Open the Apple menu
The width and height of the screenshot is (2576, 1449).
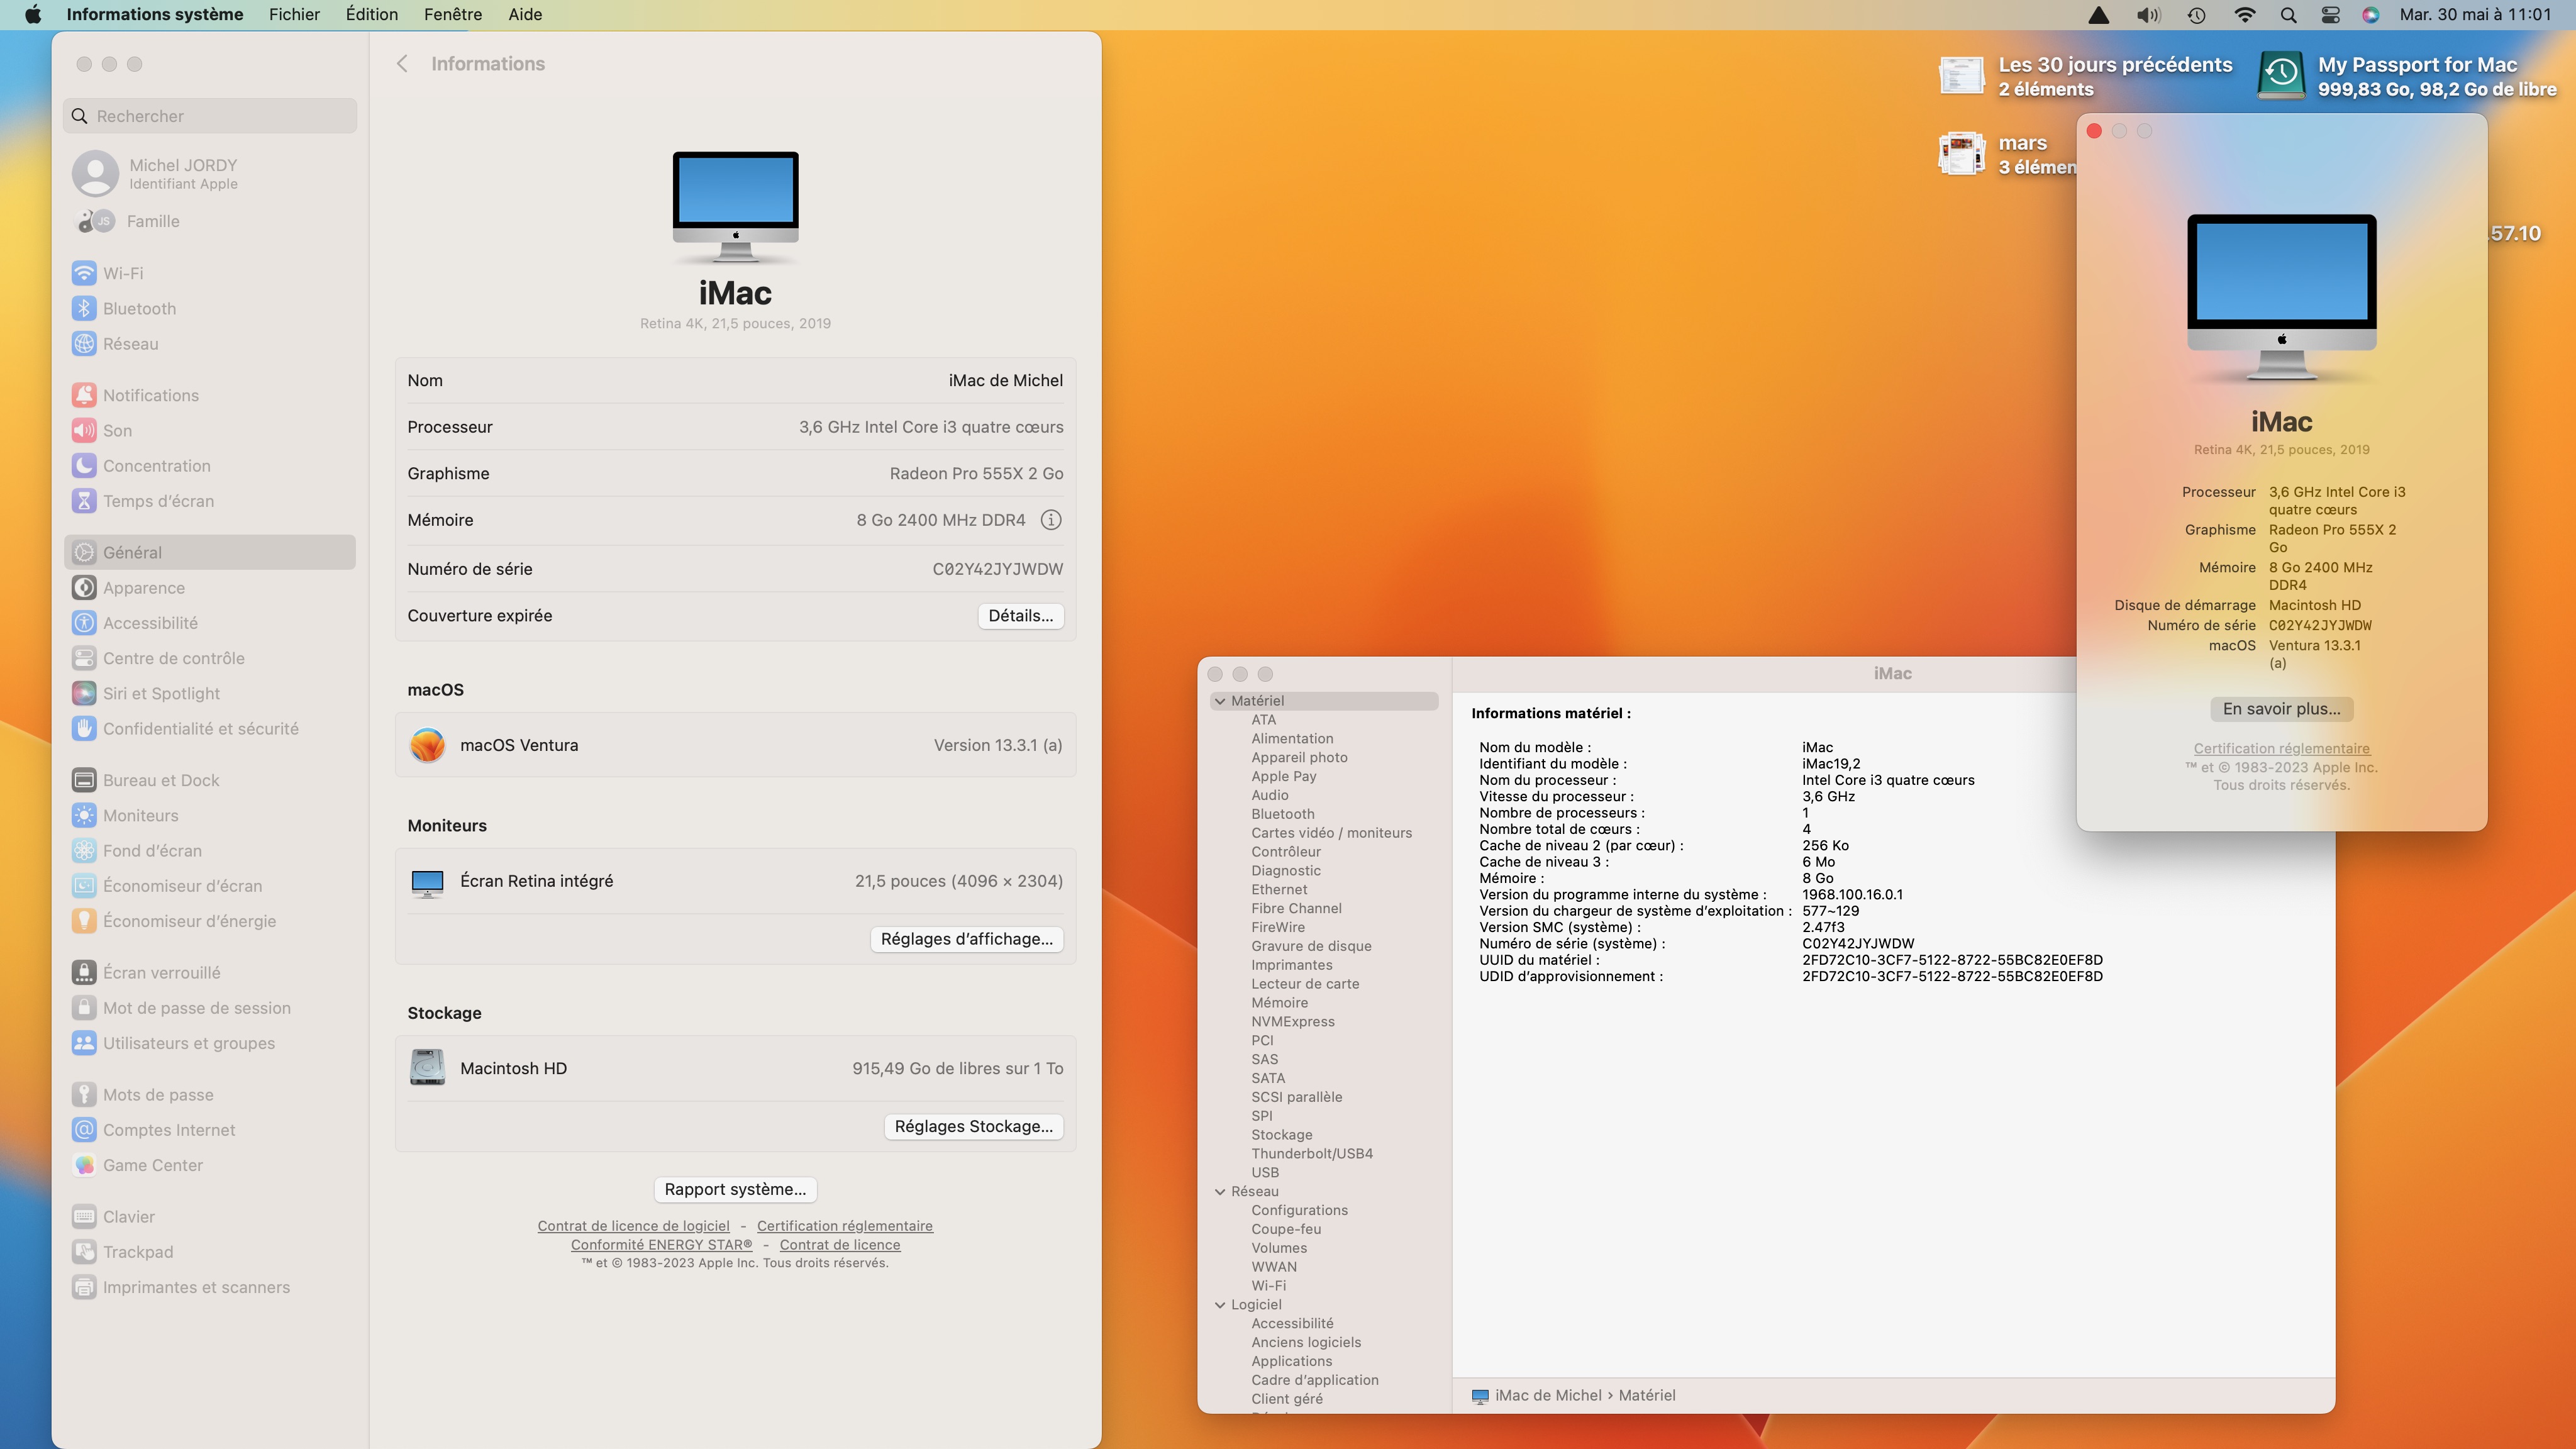click(x=33, y=15)
